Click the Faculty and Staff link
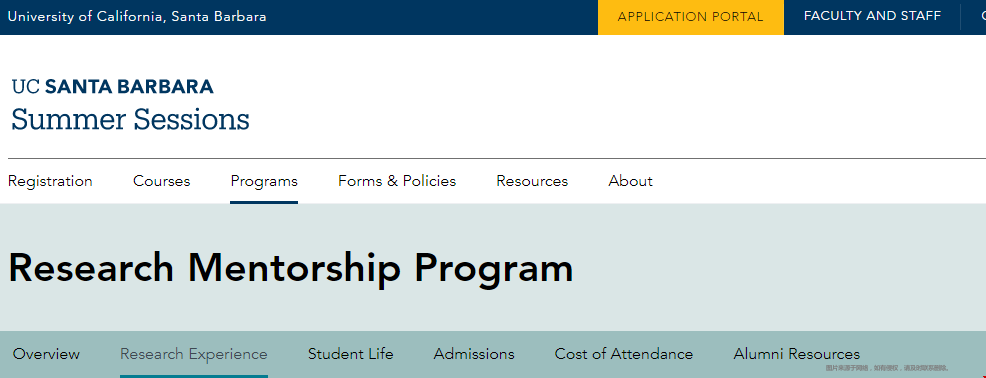Image resolution: width=986 pixels, height=378 pixels. [872, 16]
